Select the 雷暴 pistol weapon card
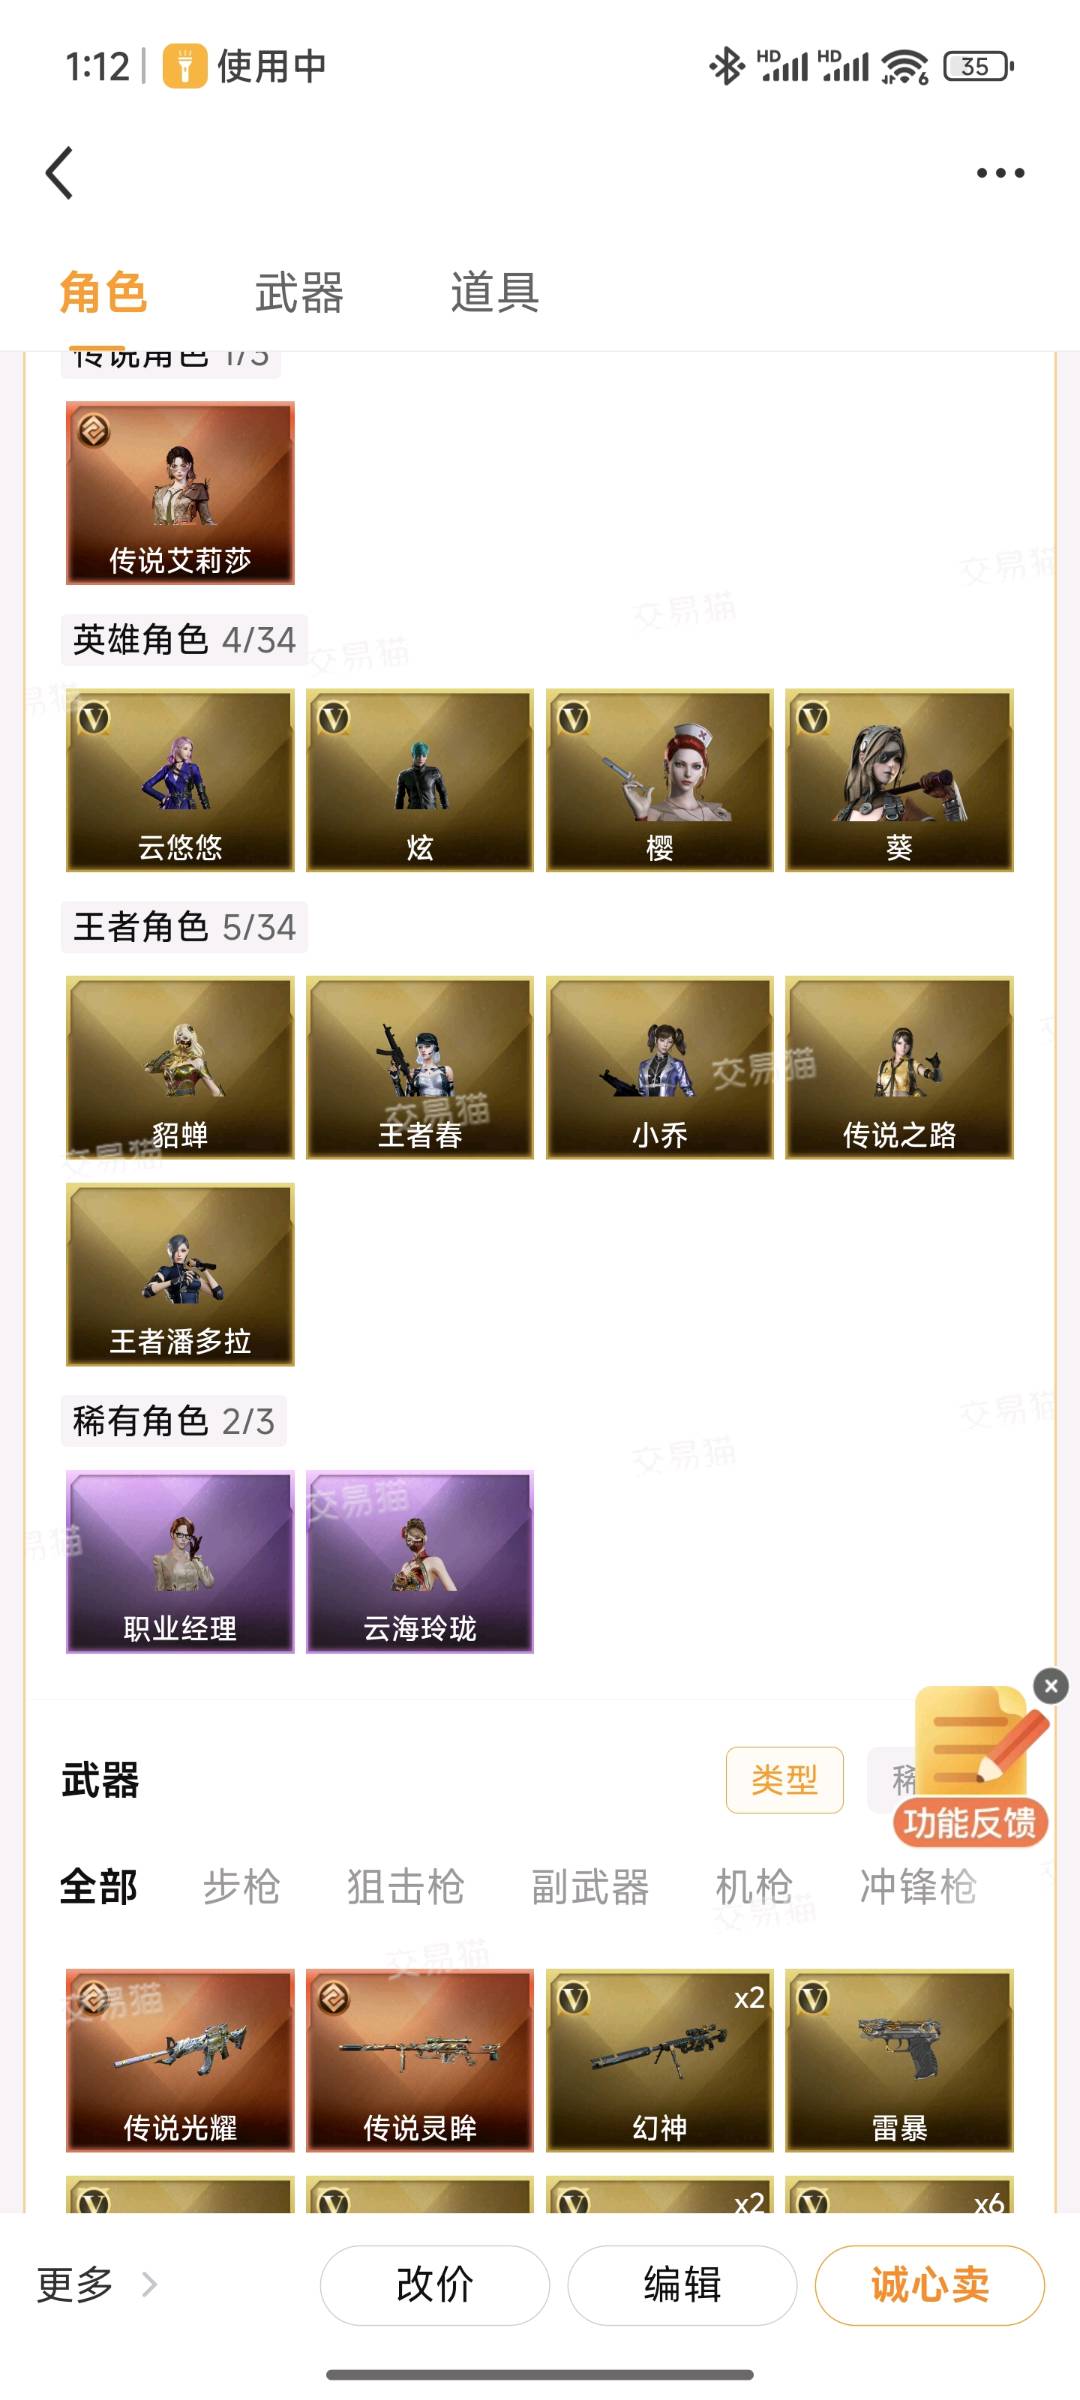1080x2400 pixels. [x=899, y=2060]
